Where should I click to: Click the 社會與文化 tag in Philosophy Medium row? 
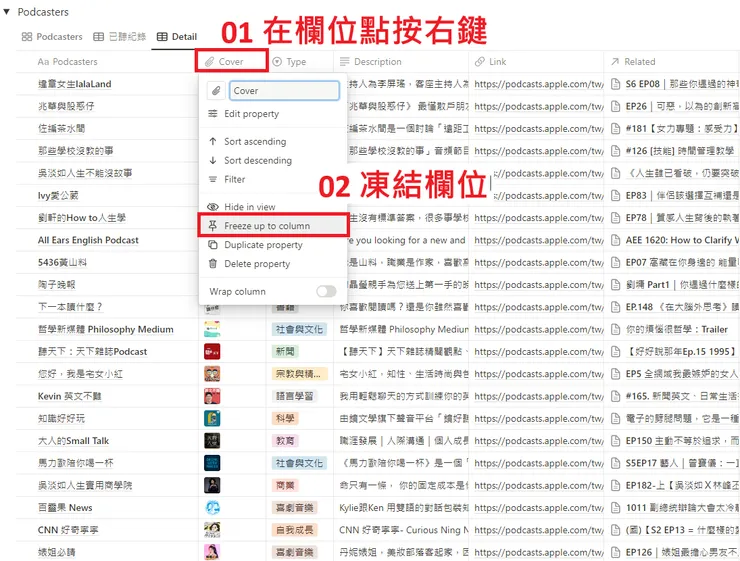pos(299,329)
